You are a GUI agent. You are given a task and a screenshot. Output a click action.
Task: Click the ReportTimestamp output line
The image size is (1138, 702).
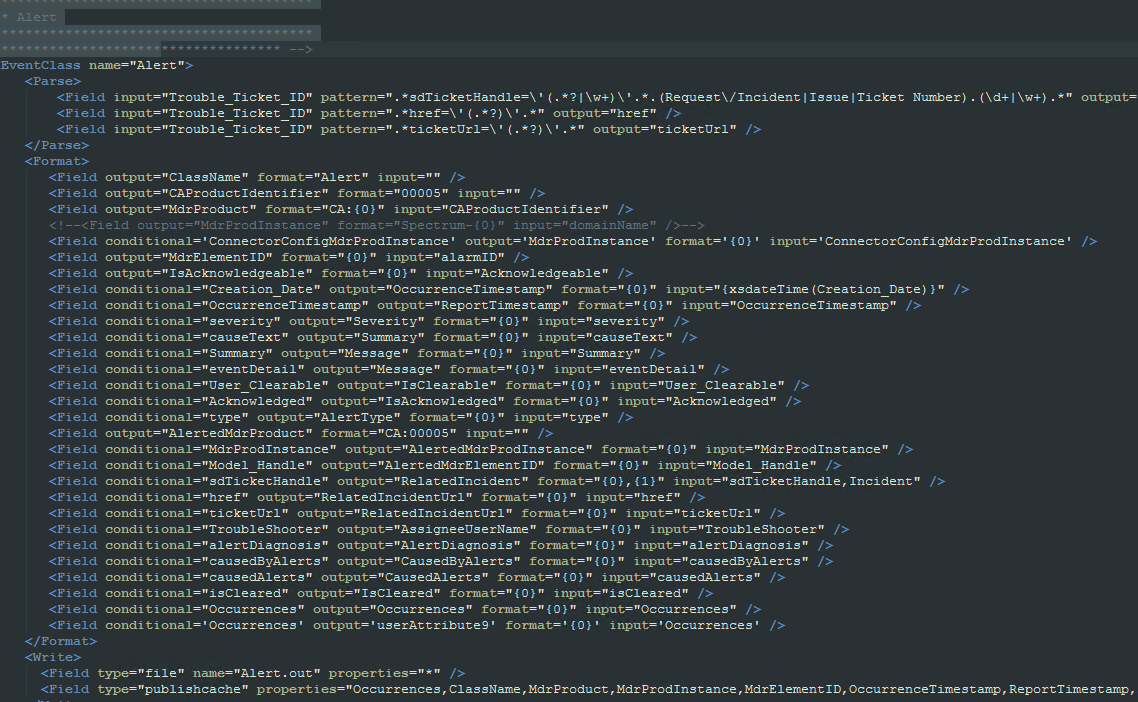click(x=485, y=305)
